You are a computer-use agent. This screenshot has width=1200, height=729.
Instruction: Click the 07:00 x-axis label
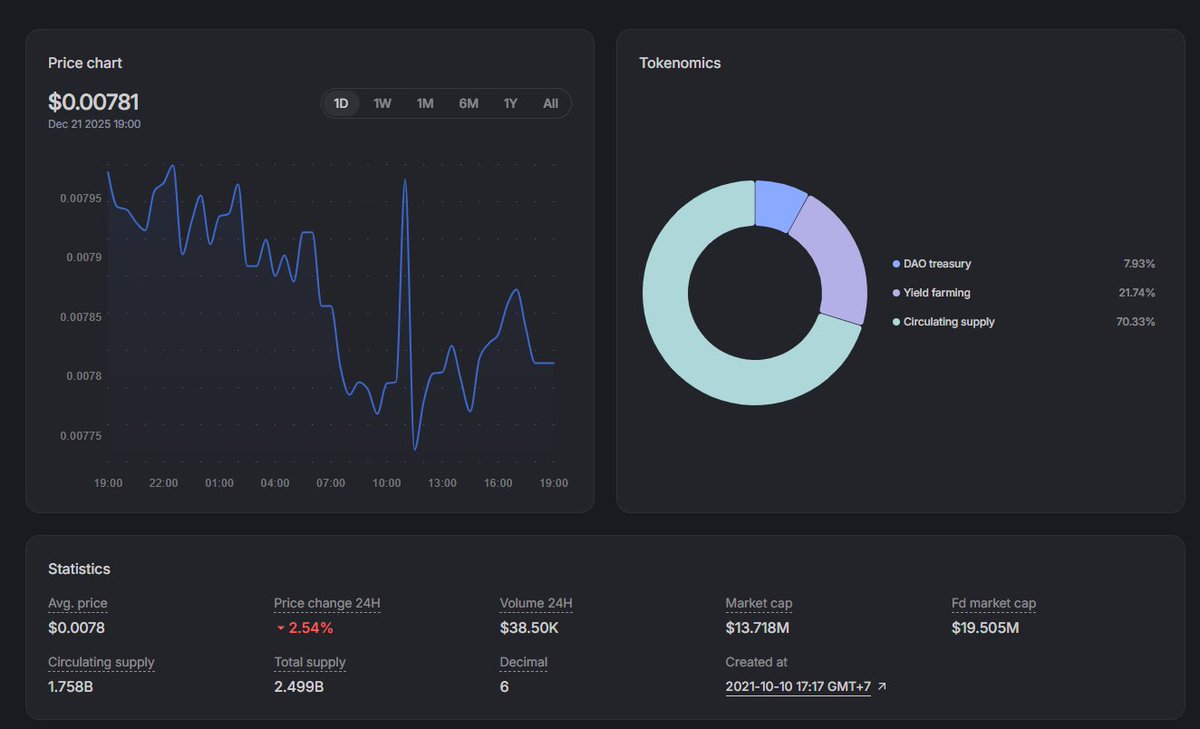click(x=331, y=483)
